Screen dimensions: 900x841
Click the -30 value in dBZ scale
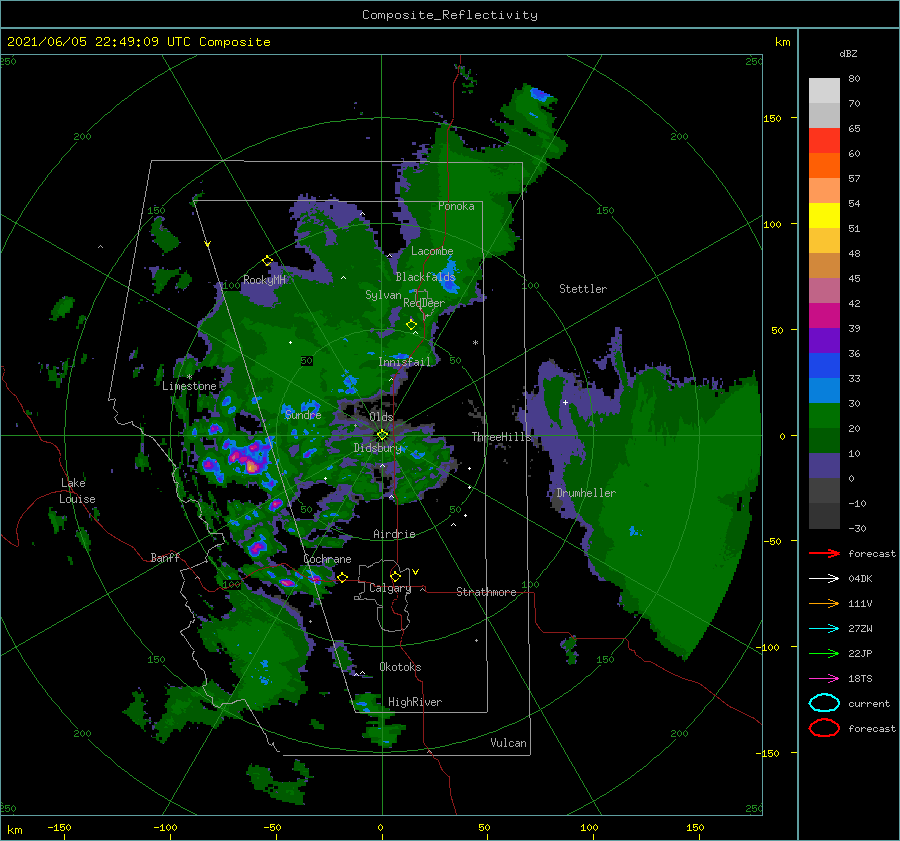click(857, 529)
